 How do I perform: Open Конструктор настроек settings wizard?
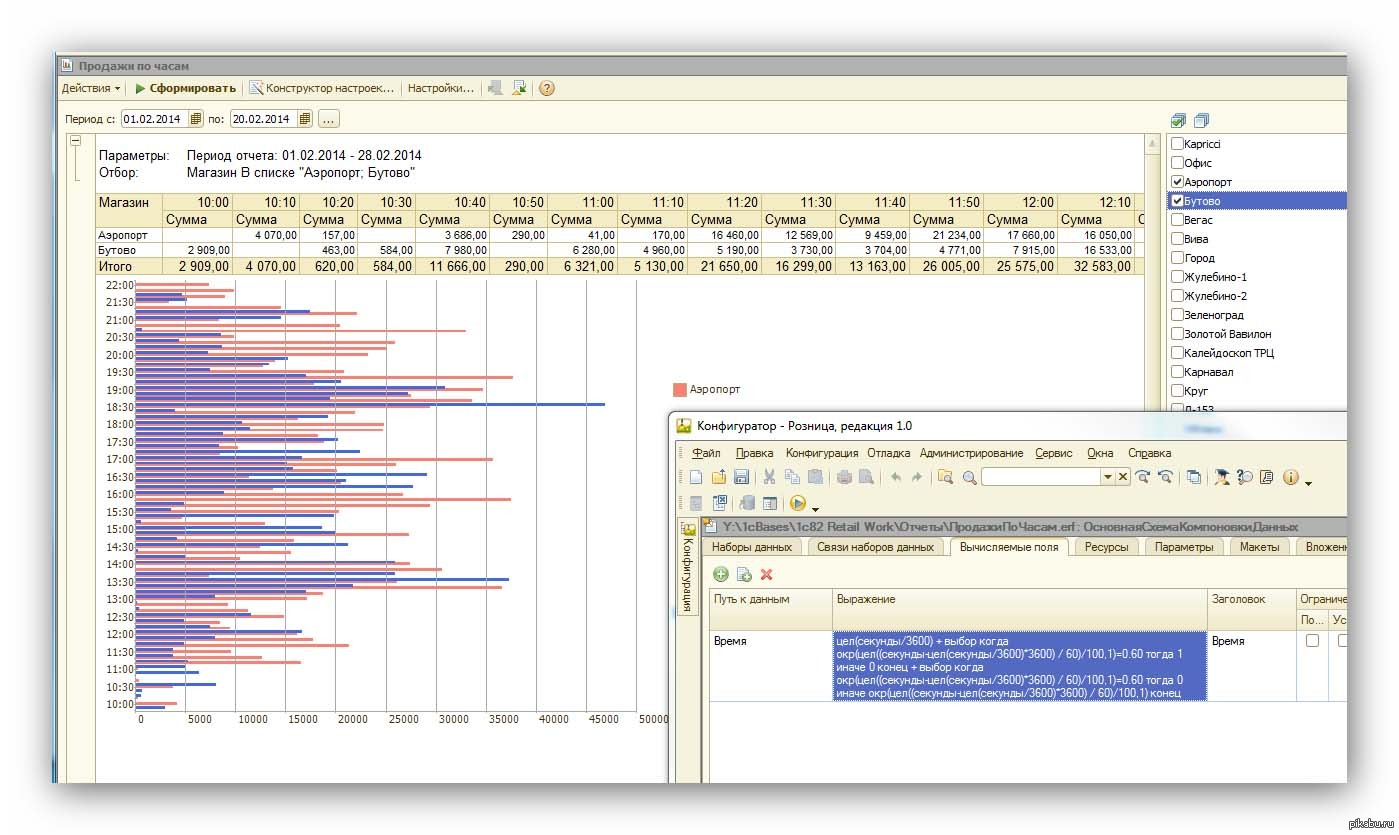[x=322, y=88]
